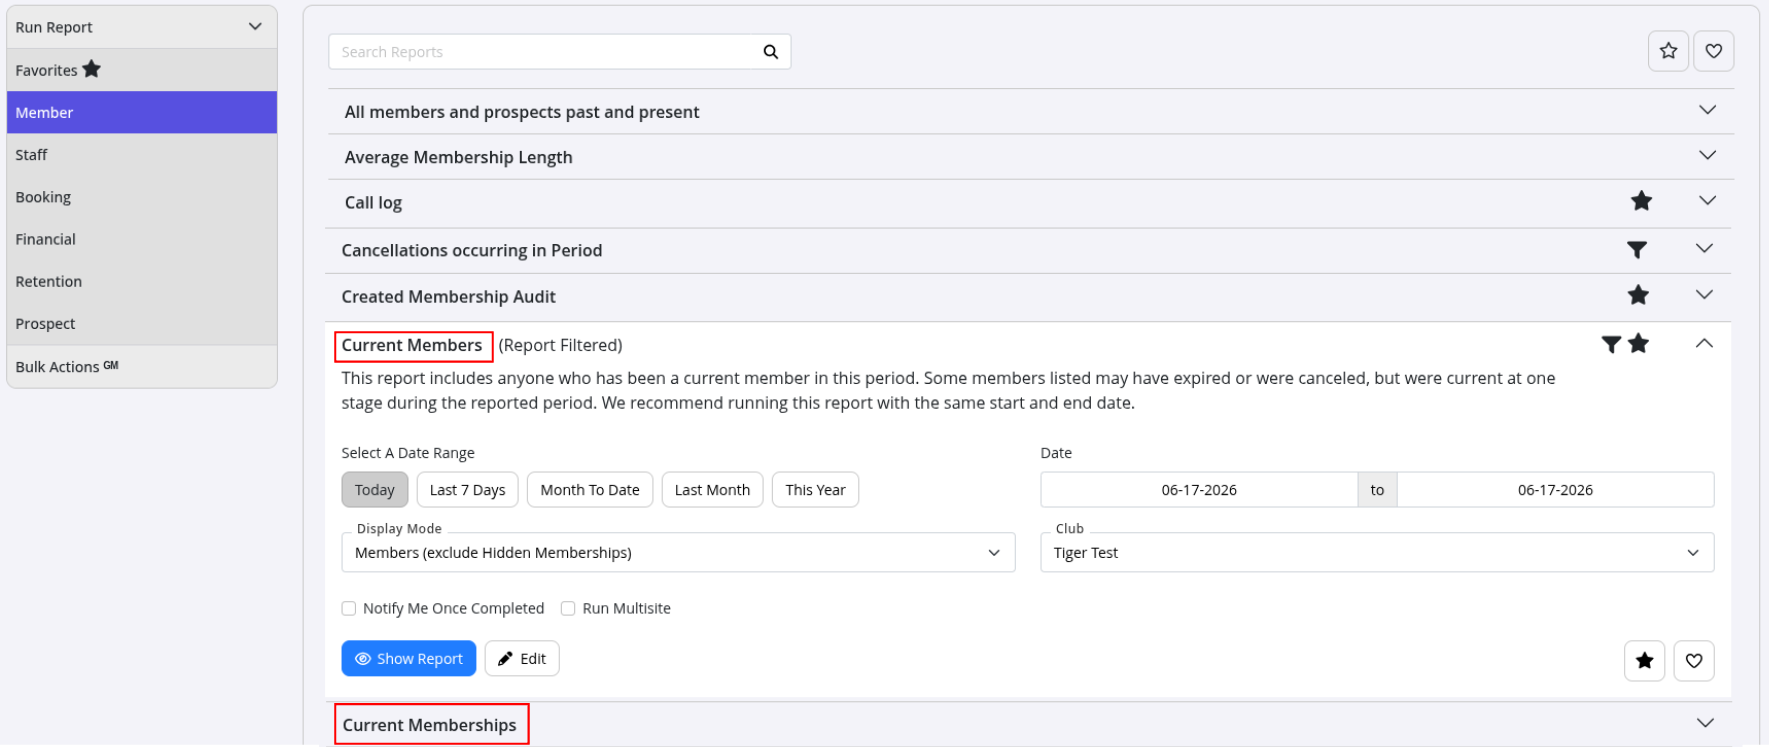This screenshot has width=1769, height=747.
Task: Click filter icon on Cancellations occurring in Period
Action: point(1636,250)
